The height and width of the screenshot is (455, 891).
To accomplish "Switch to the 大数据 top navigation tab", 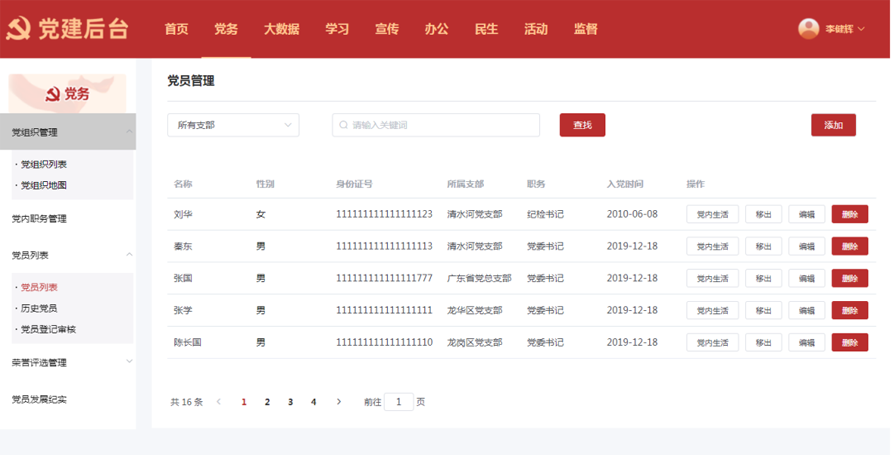I will coord(281,29).
